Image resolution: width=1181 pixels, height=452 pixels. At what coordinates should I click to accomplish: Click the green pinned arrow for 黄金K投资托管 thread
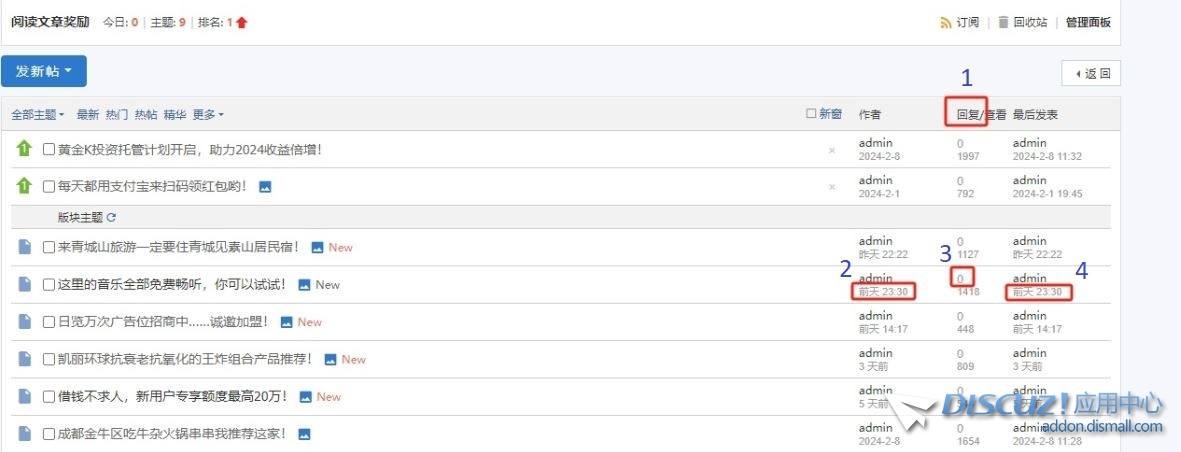[24, 149]
